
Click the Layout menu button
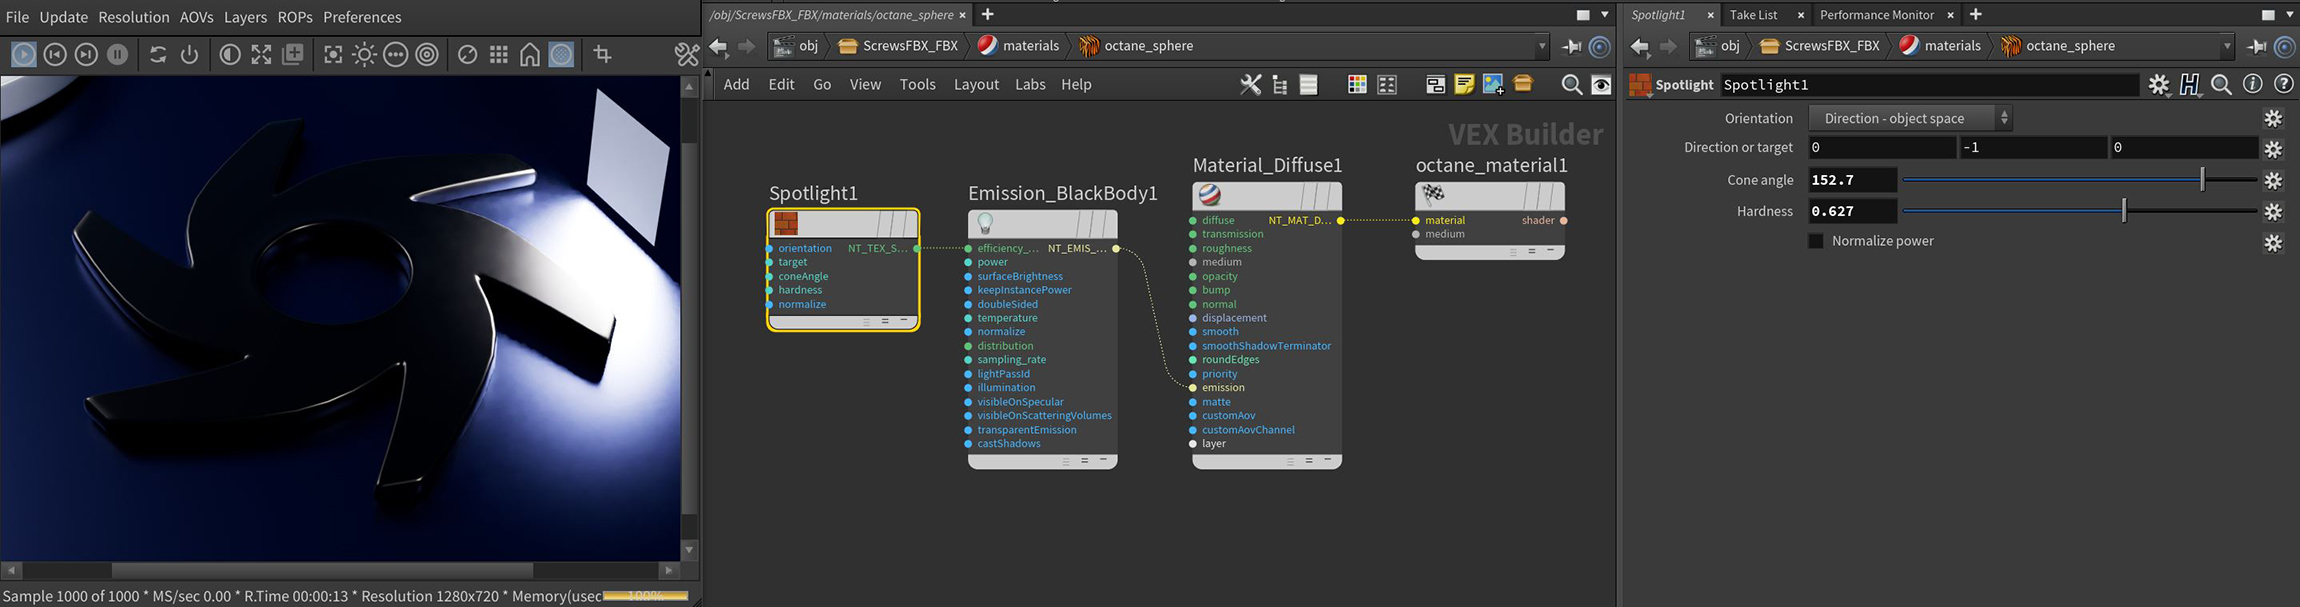point(976,85)
